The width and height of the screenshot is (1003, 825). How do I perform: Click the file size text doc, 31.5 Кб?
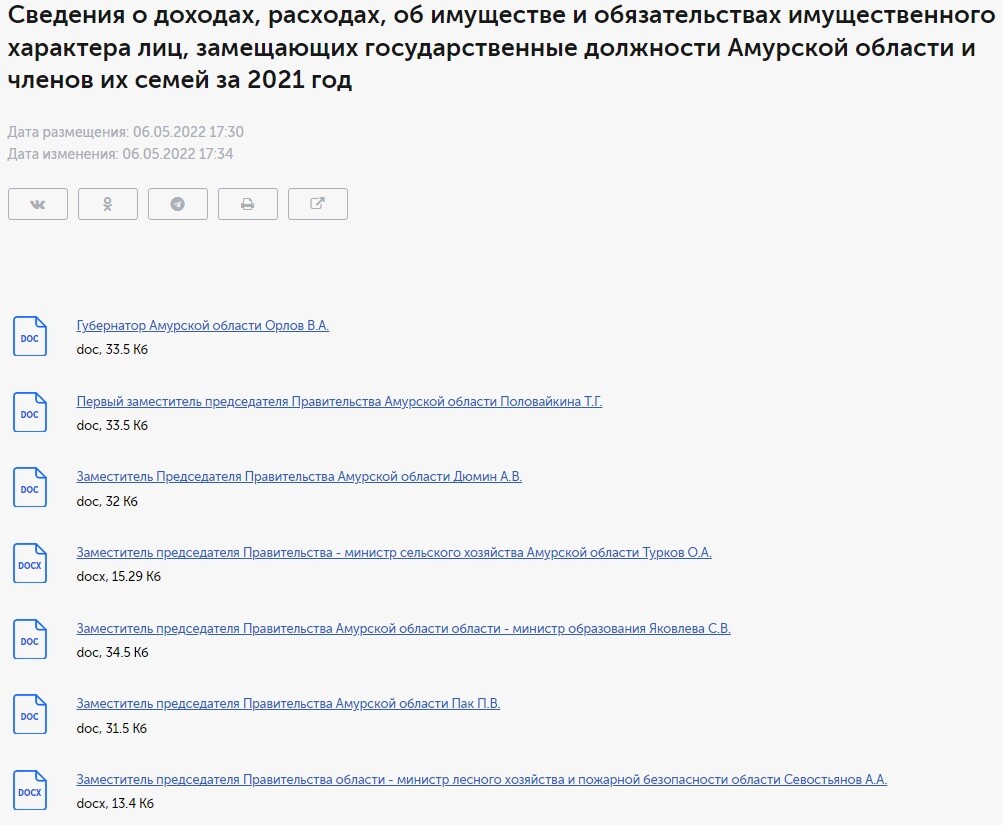click(111, 728)
